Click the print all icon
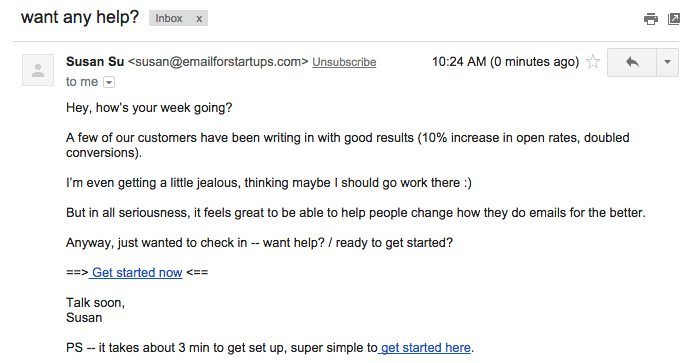The width and height of the screenshot is (690, 363). pos(651,19)
